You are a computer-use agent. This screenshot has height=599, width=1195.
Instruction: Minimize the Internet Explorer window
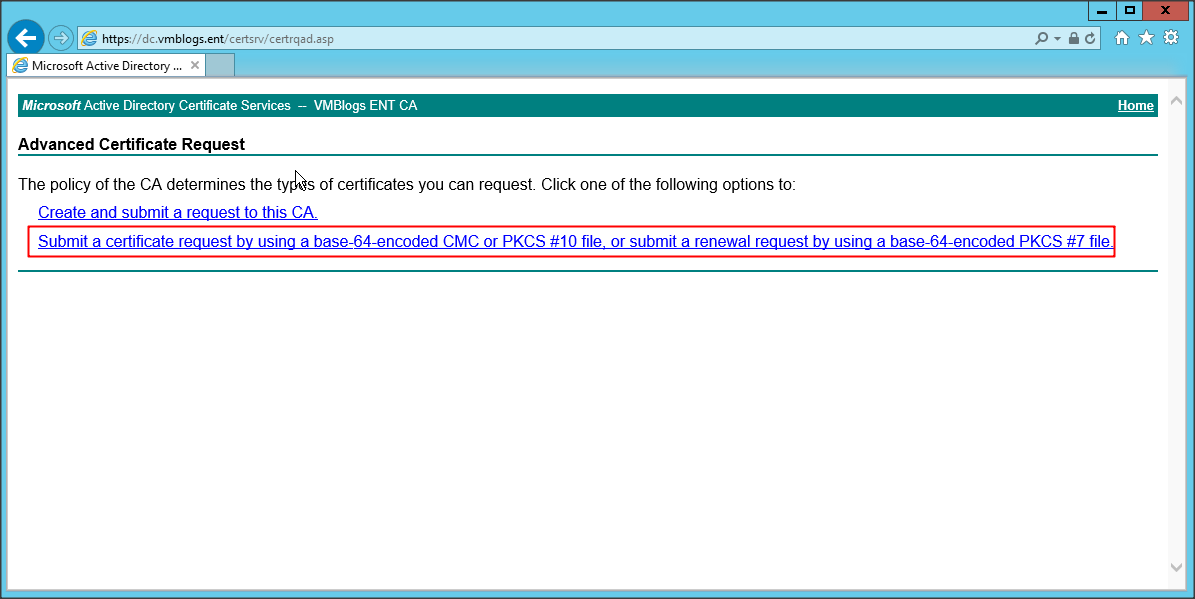(1102, 10)
